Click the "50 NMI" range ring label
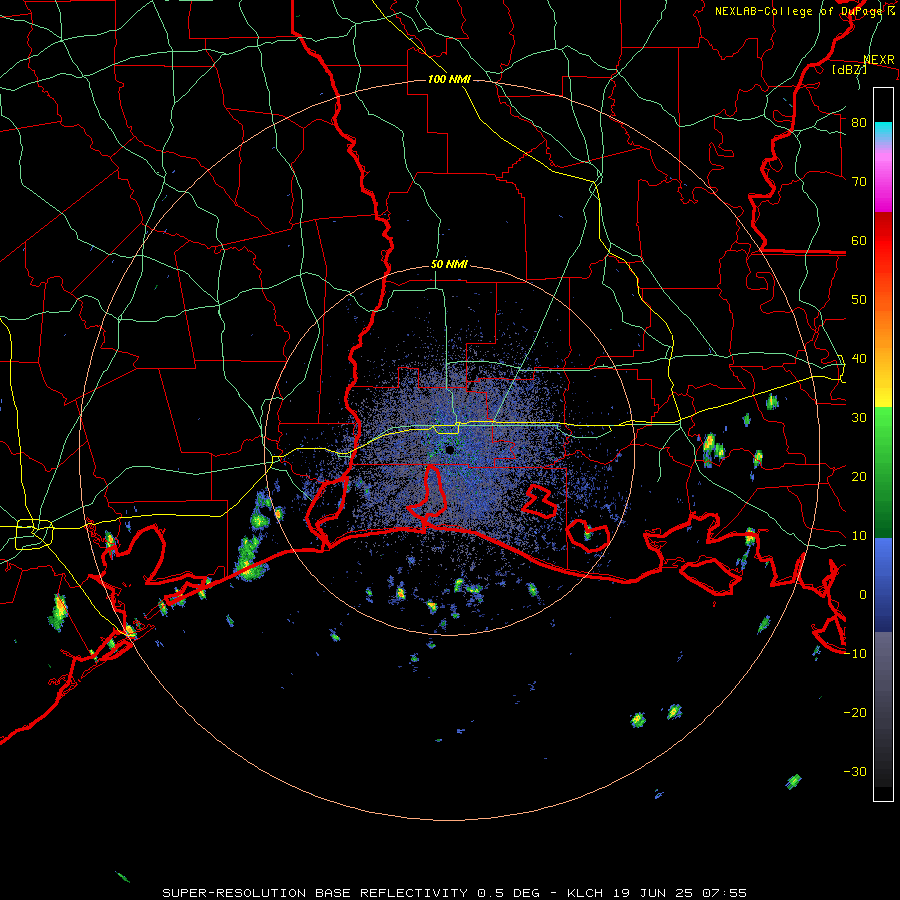The image size is (900, 900). (449, 265)
